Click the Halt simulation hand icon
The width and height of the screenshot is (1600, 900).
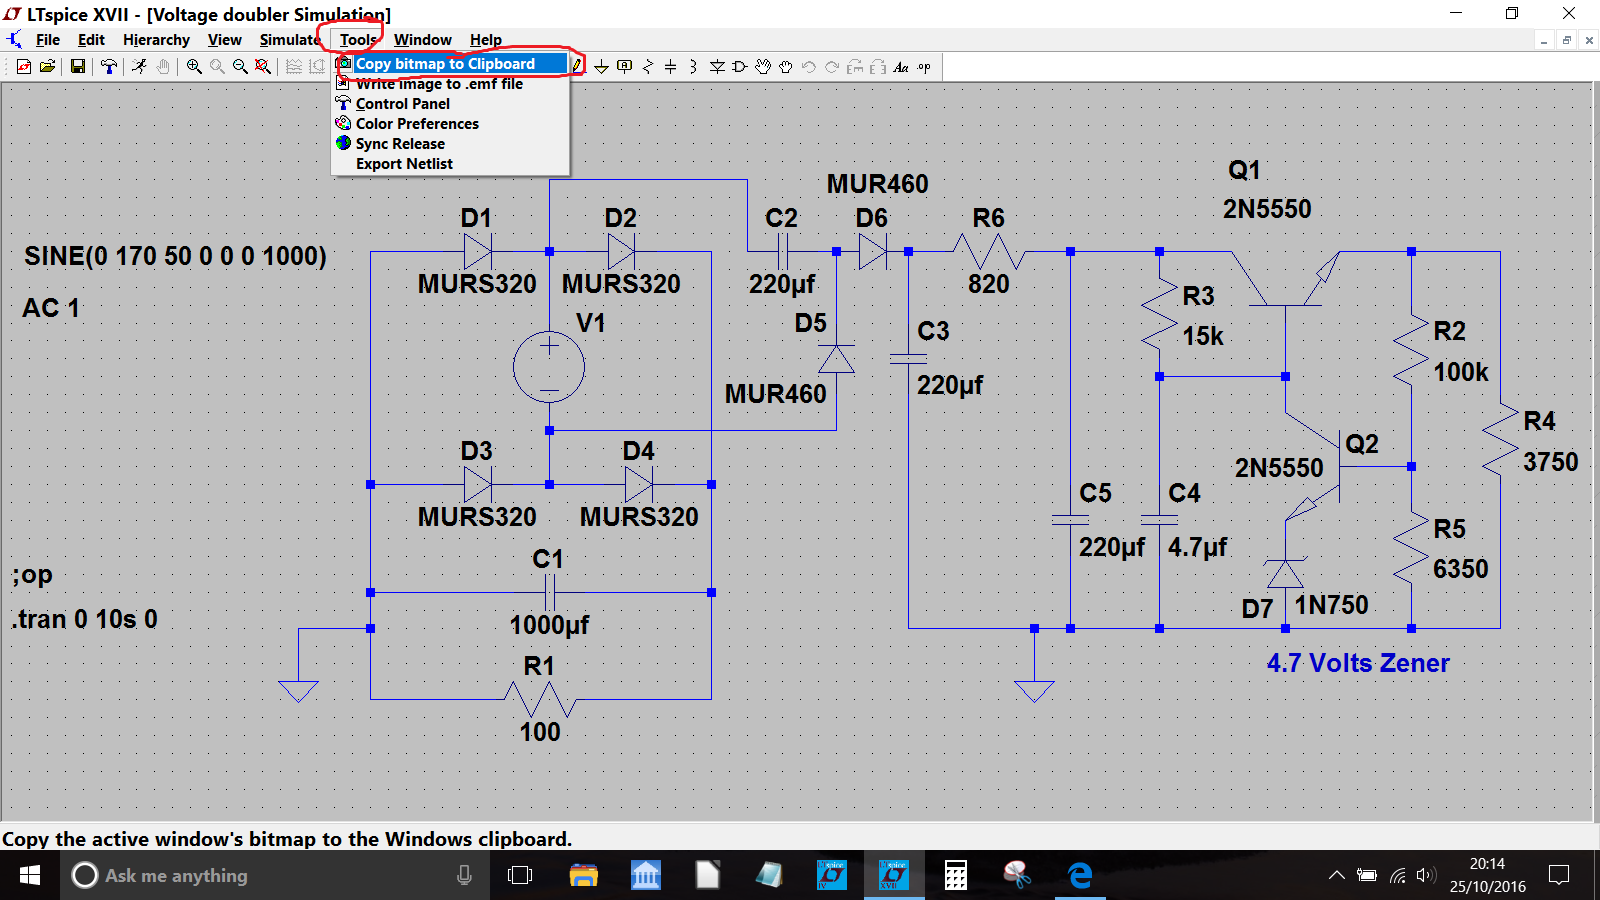click(162, 67)
